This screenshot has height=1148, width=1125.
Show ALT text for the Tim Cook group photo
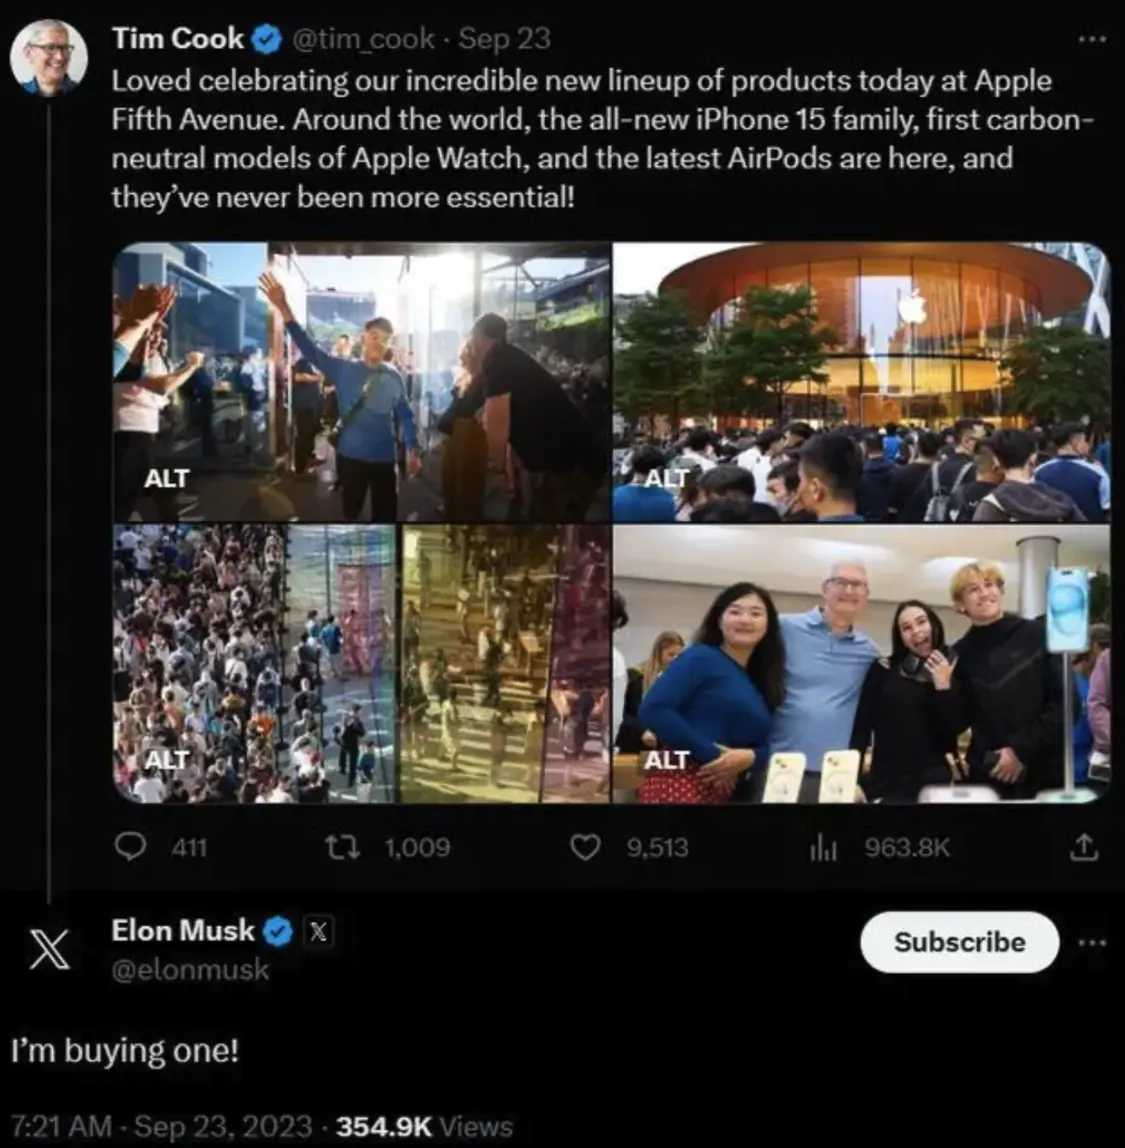coord(666,761)
